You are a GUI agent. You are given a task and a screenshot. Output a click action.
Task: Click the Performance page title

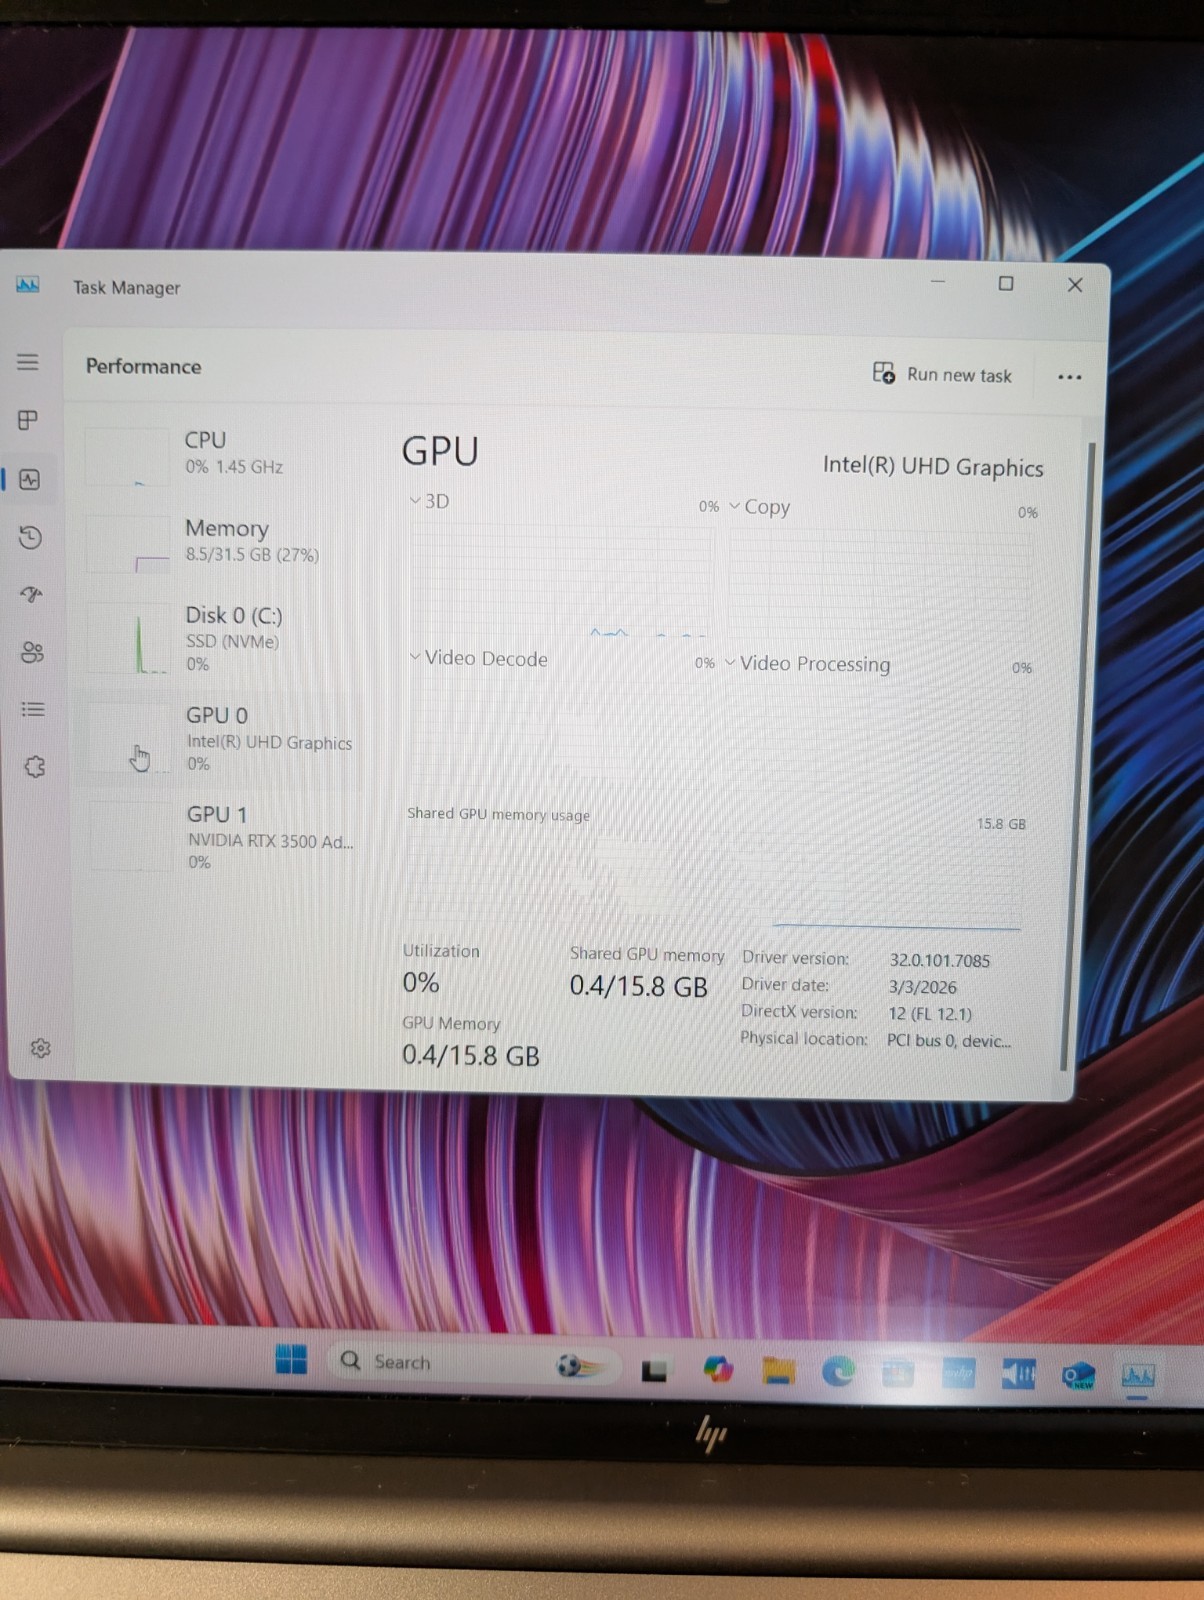pos(143,366)
